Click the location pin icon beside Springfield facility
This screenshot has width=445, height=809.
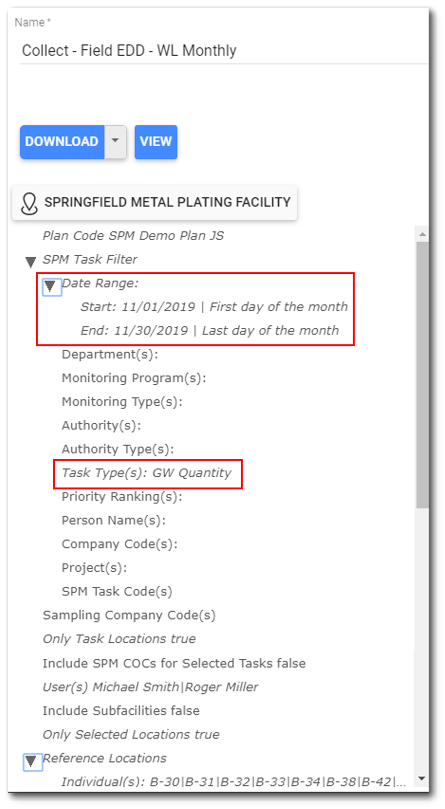coord(29,203)
